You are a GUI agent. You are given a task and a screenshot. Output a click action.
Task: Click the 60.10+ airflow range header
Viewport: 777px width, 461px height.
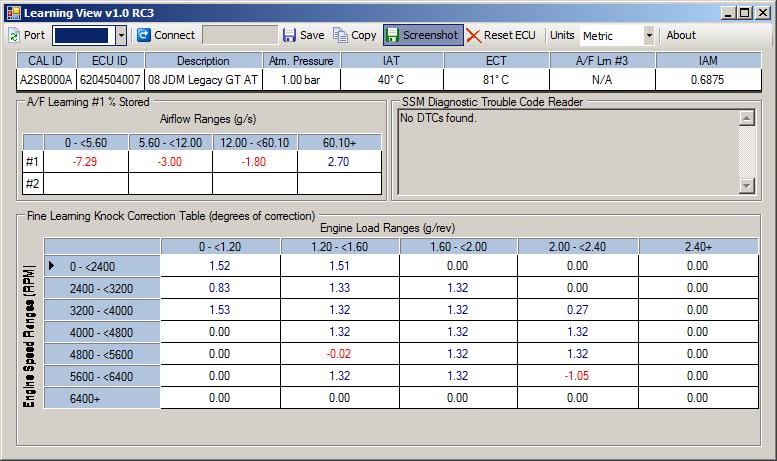(339, 143)
